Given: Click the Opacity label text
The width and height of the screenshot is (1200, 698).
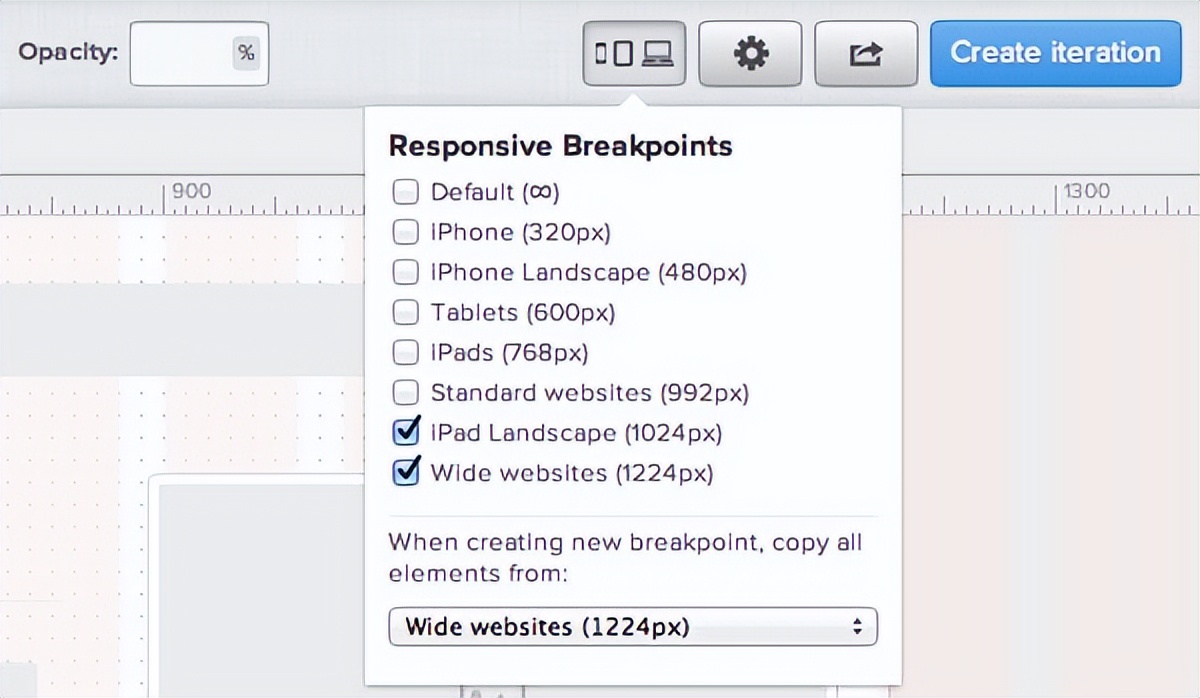Looking at the screenshot, I should click(x=68, y=52).
